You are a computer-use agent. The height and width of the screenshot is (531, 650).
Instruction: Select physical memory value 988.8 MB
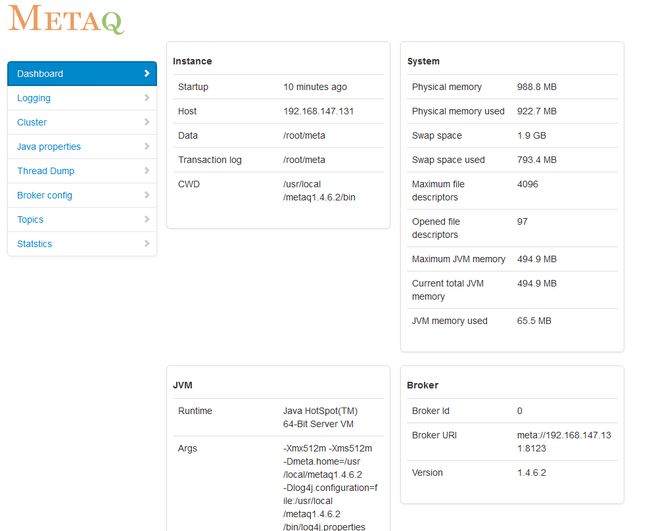[537, 87]
